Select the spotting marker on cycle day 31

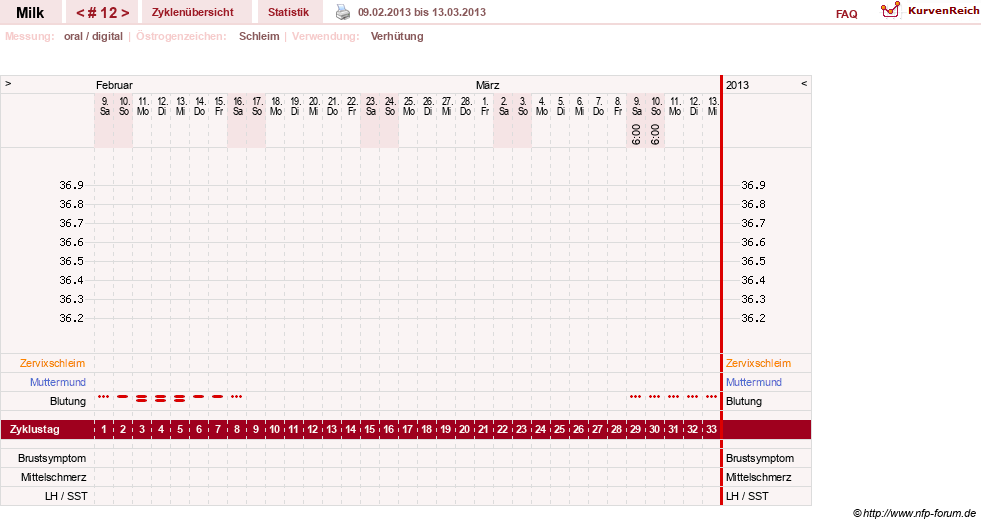(673, 397)
